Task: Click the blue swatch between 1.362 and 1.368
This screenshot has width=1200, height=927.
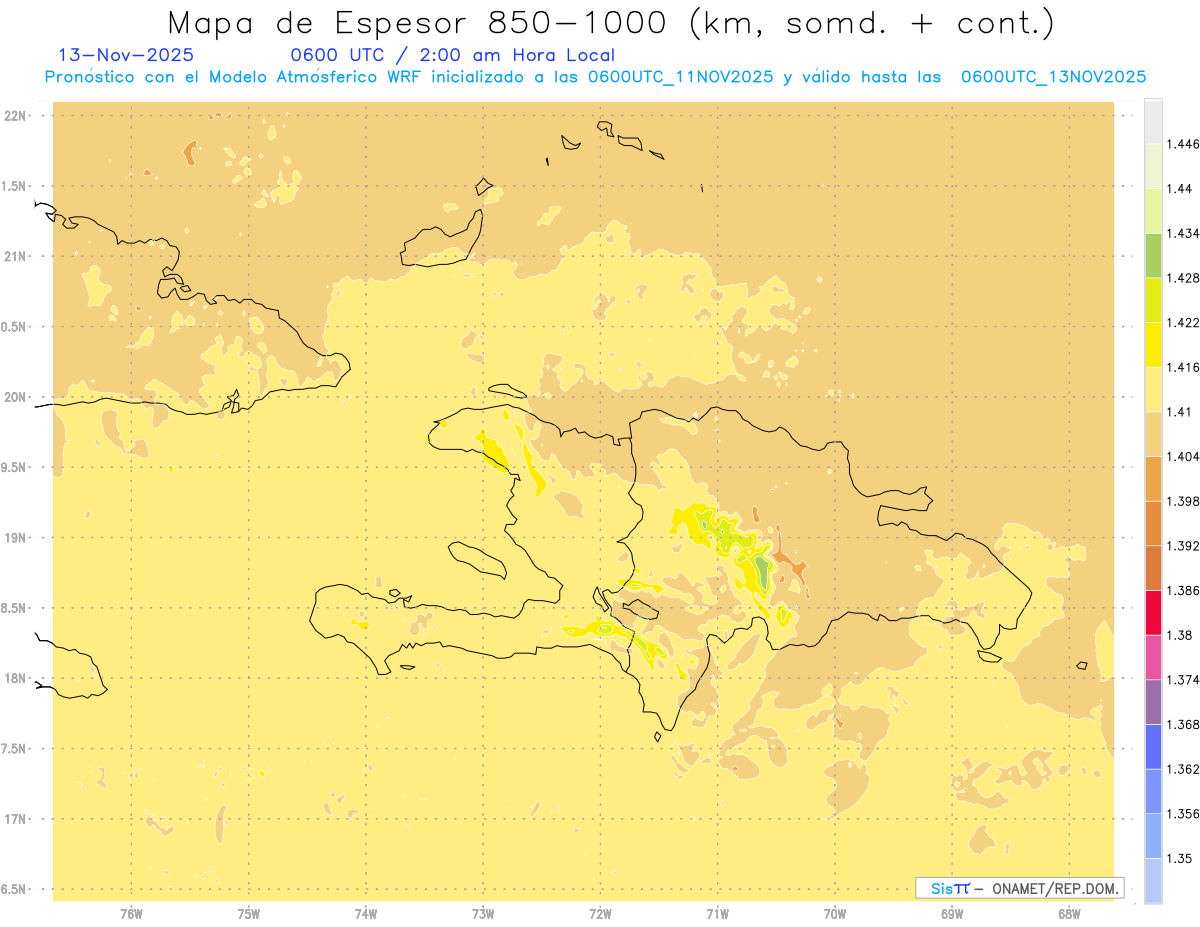Action: 1153,746
